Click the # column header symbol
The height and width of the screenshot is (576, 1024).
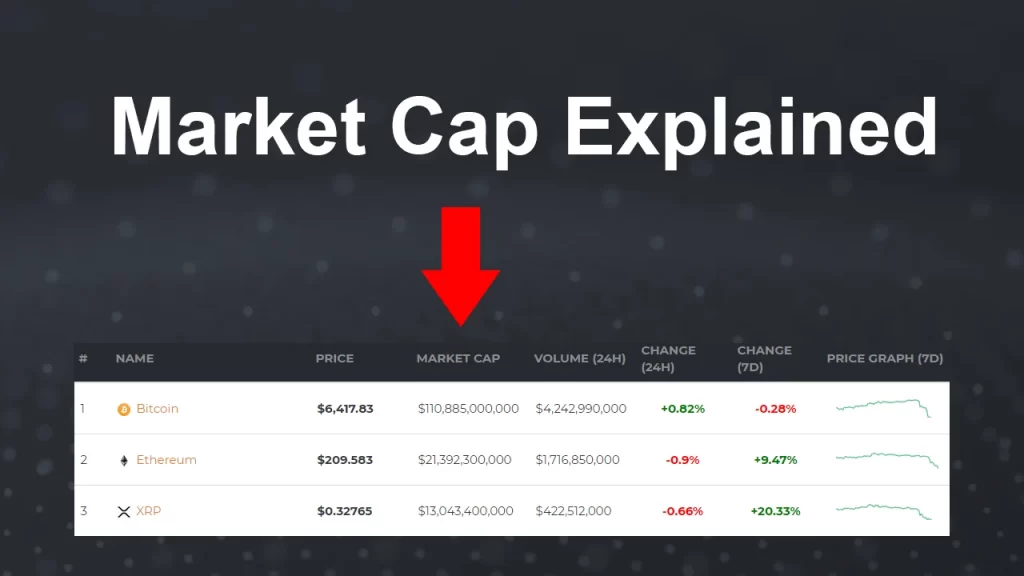pyautogui.click(x=82, y=358)
